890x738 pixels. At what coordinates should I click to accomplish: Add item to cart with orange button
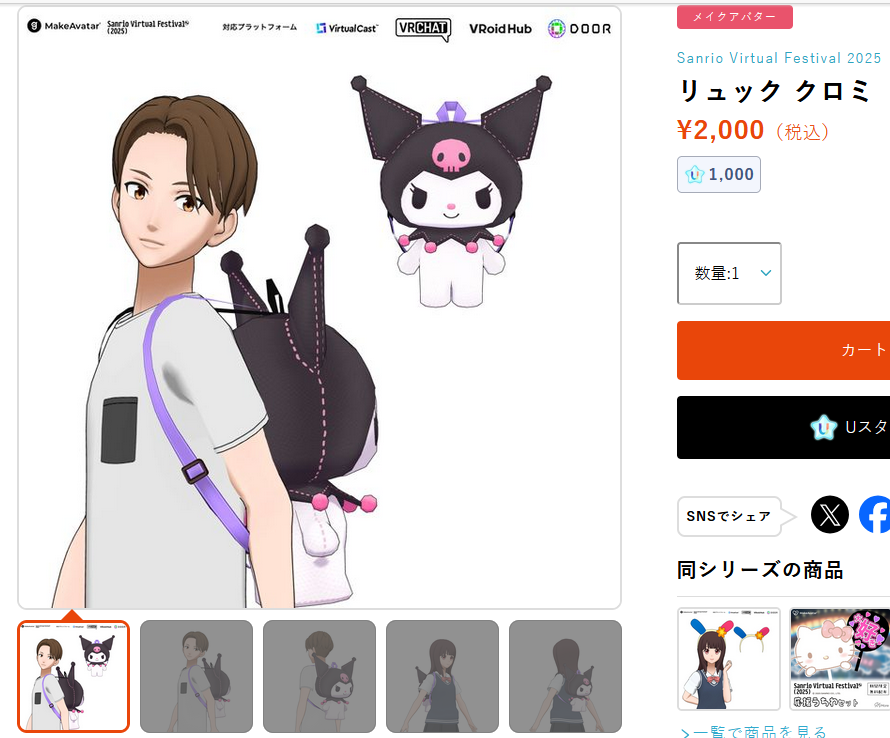pyautogui.click(x=783, y=350)
